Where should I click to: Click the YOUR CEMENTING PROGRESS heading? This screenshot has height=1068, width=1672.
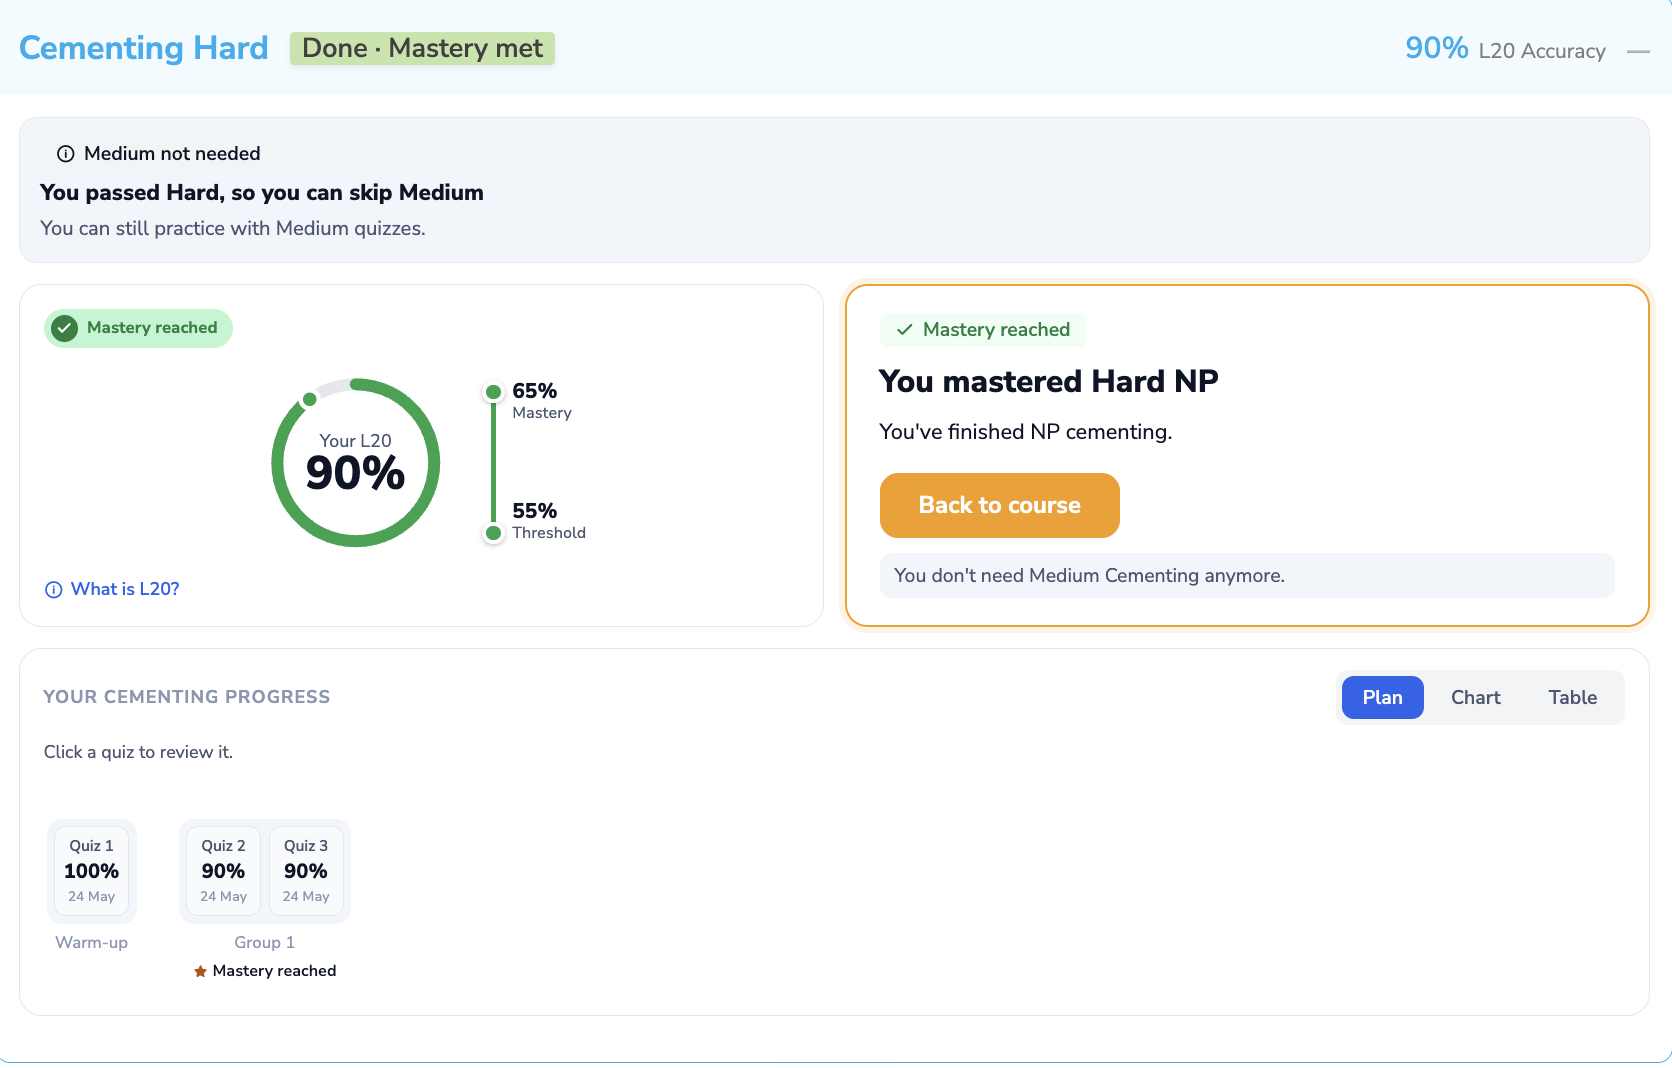187,697
